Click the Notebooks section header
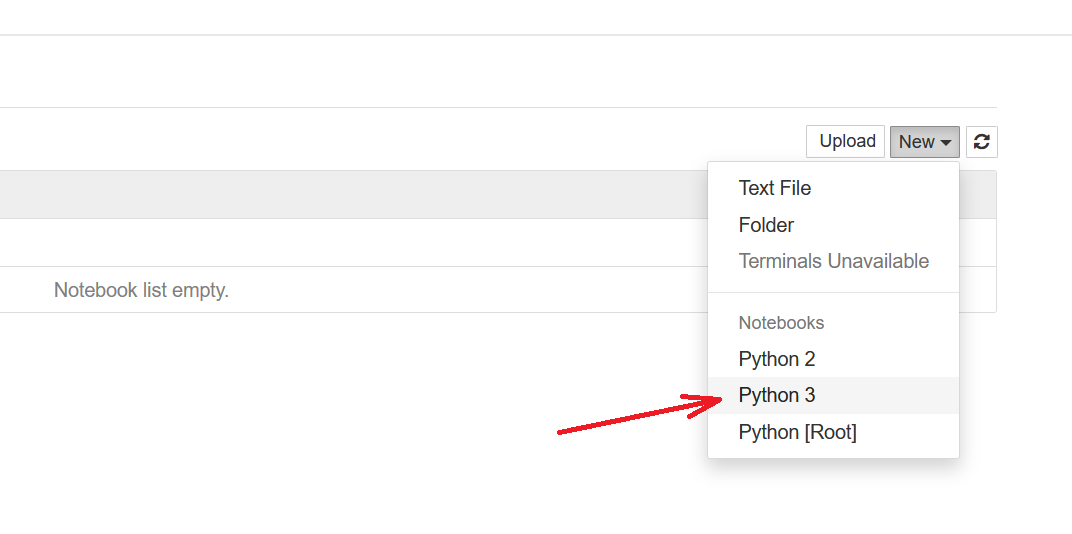This screenshot has height=534, width=1072. [x=781, y=323]
